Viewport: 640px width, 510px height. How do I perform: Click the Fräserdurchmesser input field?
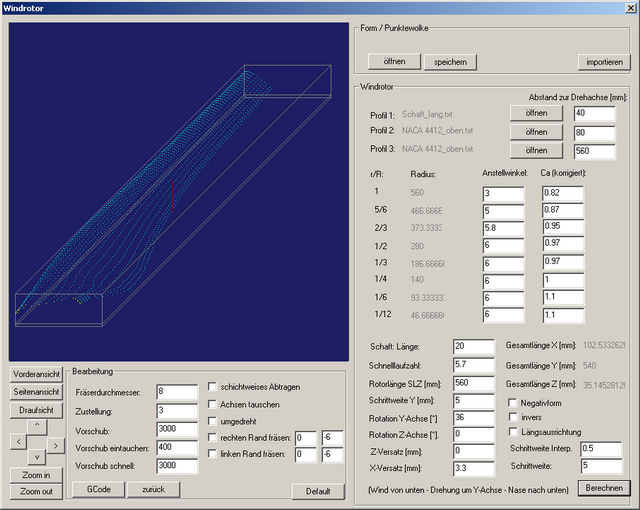coord(177,392)
